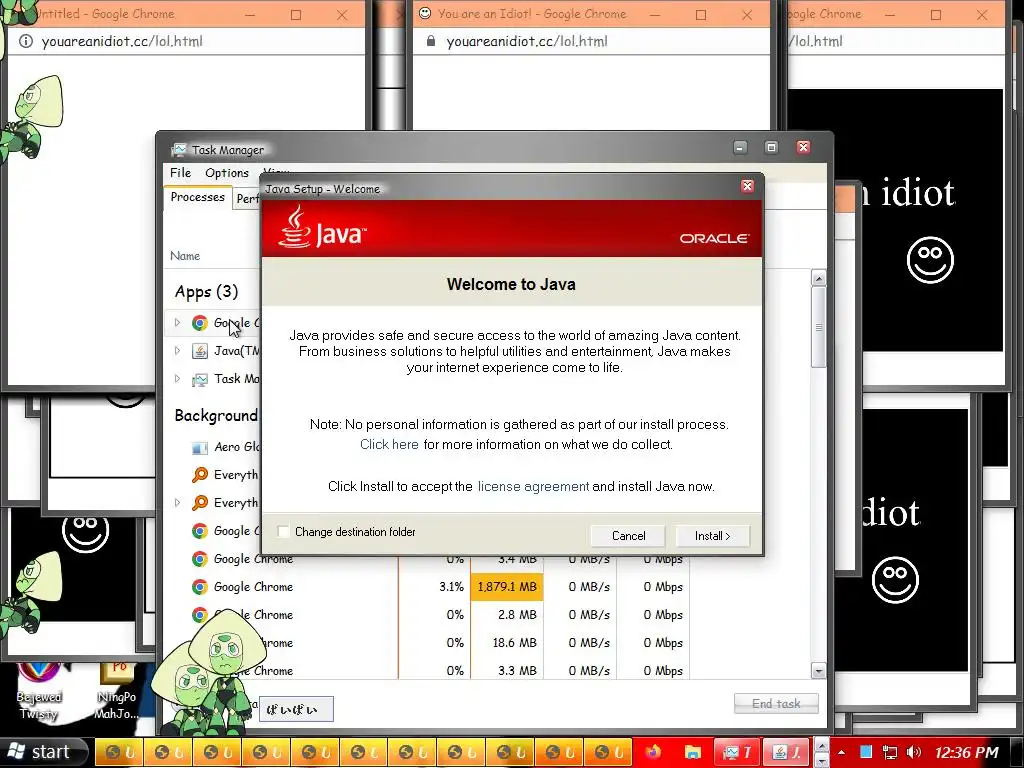Click the 18.6 MB memory value
Image resolution: width=1024 pixels, height=768 pixels.
point(515,643)
